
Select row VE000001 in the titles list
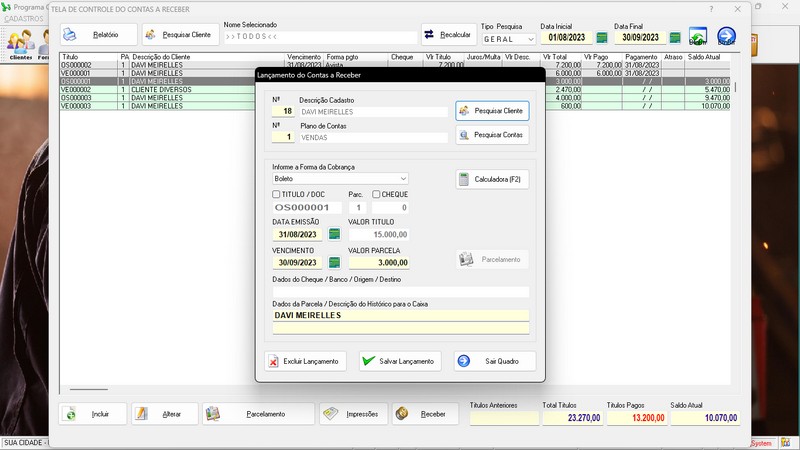click(x=395, y=73)
